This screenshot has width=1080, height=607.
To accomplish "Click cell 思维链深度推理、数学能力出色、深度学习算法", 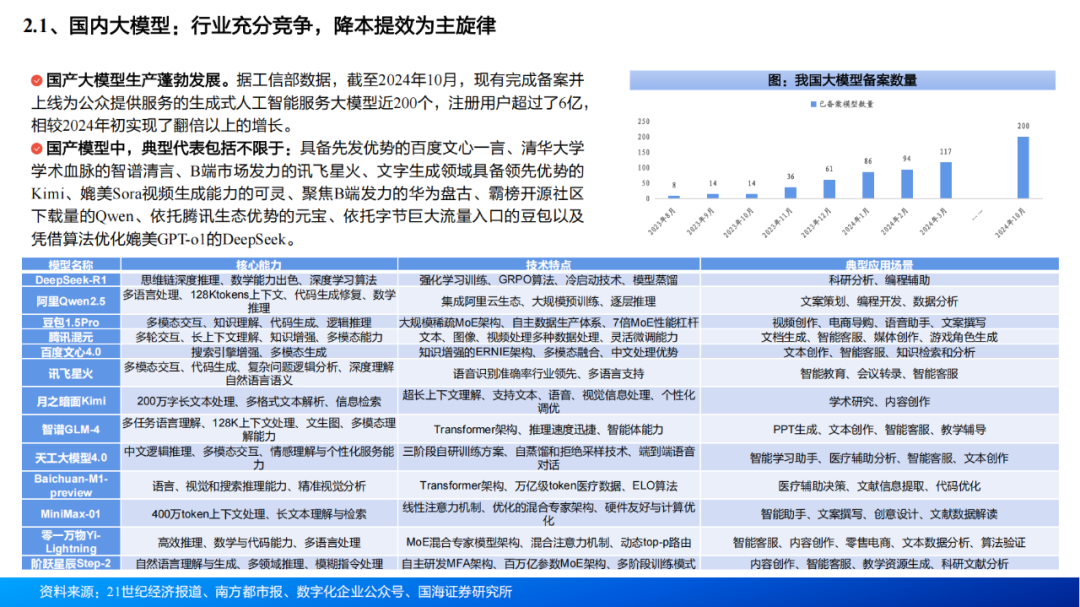I will (x=259, y=280).
